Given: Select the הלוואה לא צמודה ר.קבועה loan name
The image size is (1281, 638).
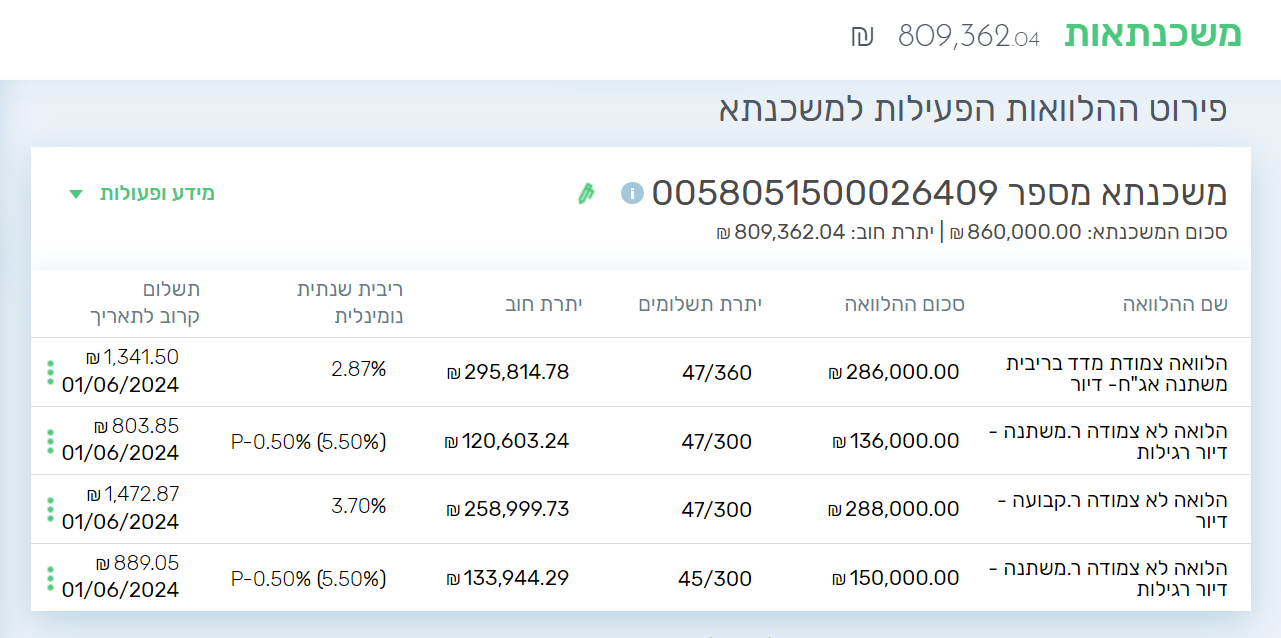Looking at the screenshot, I should tap(1115, 510).
